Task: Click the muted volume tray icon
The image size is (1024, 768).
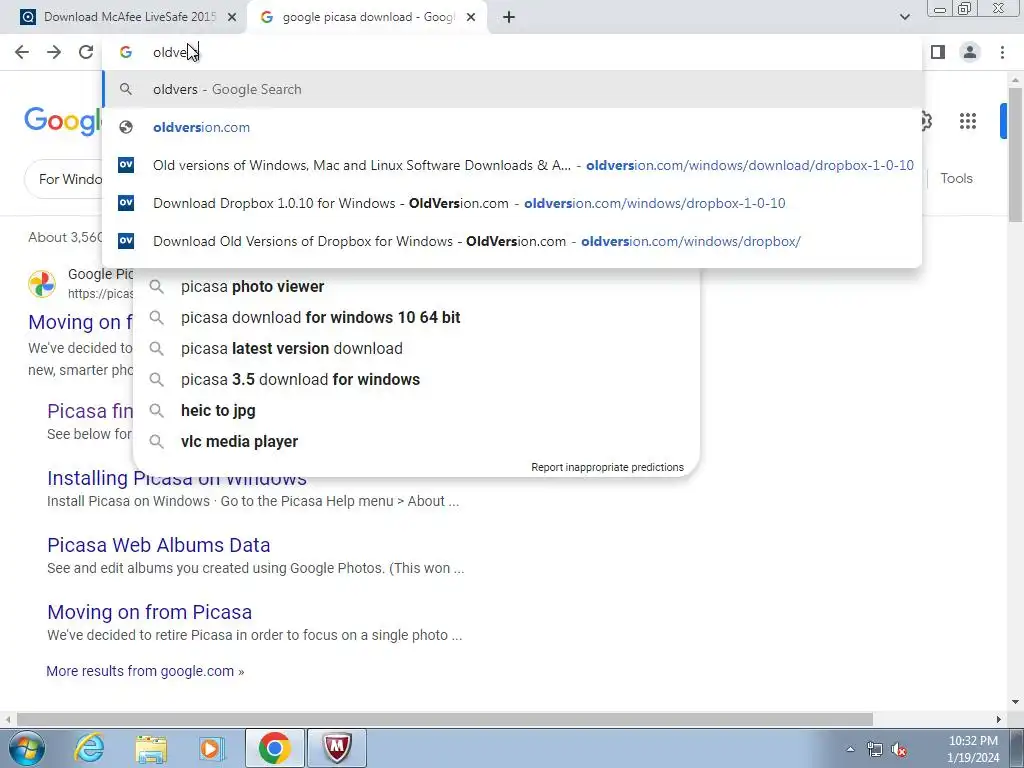Action: tap(900, 750)
